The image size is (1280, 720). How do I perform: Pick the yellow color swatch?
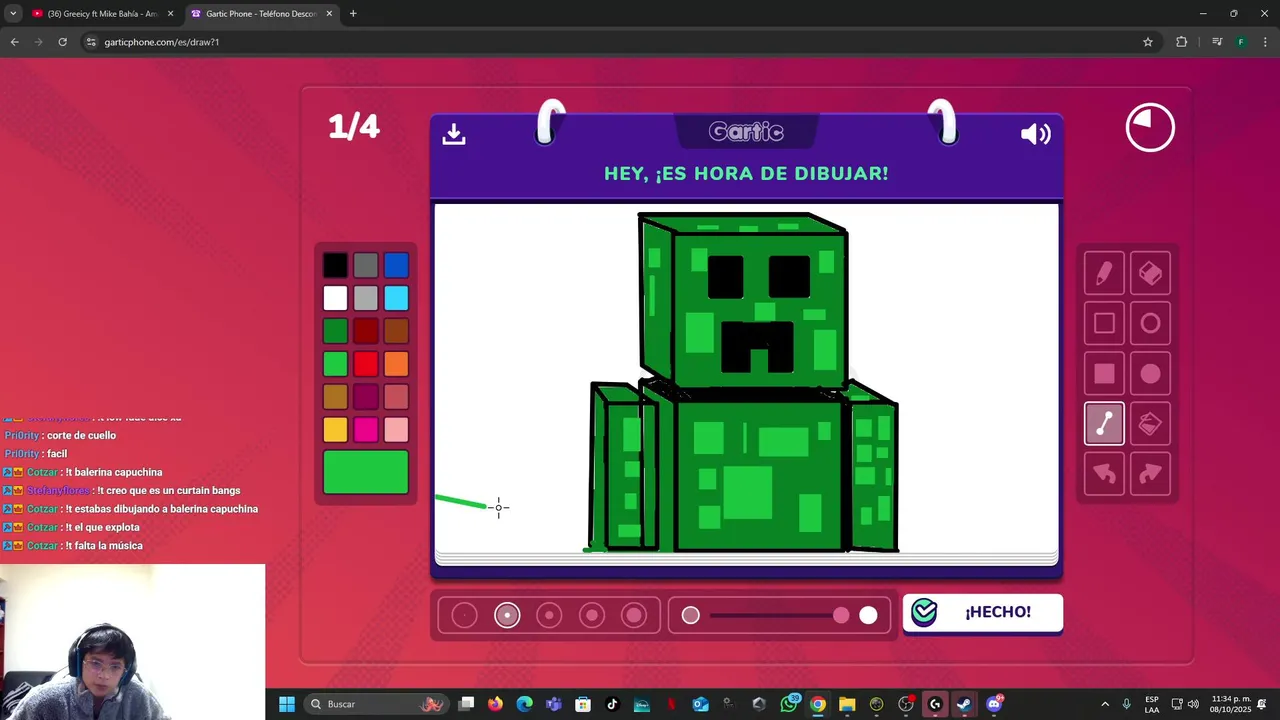tap(335, 430)
